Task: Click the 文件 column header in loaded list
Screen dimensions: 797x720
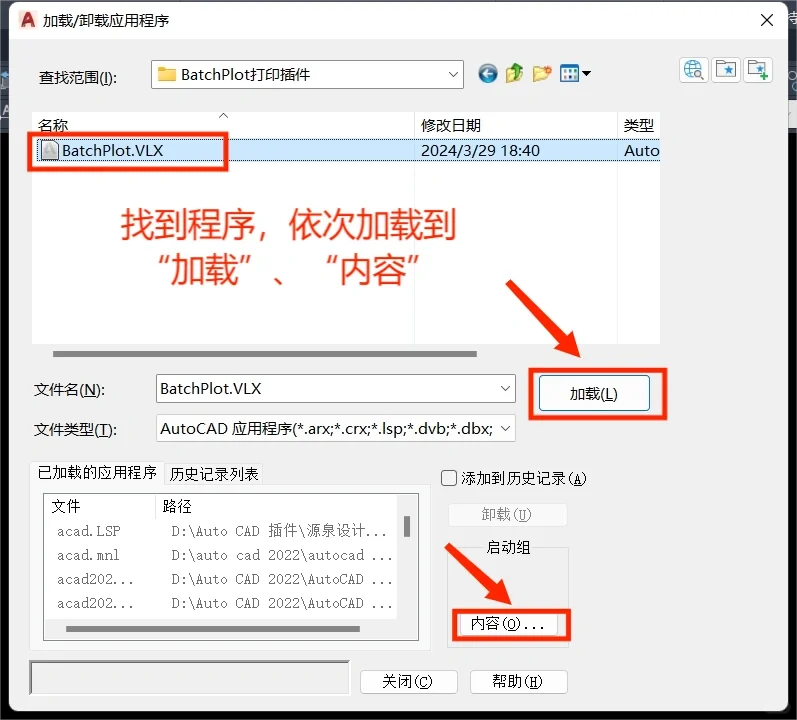Action: (x=100, y=506)
